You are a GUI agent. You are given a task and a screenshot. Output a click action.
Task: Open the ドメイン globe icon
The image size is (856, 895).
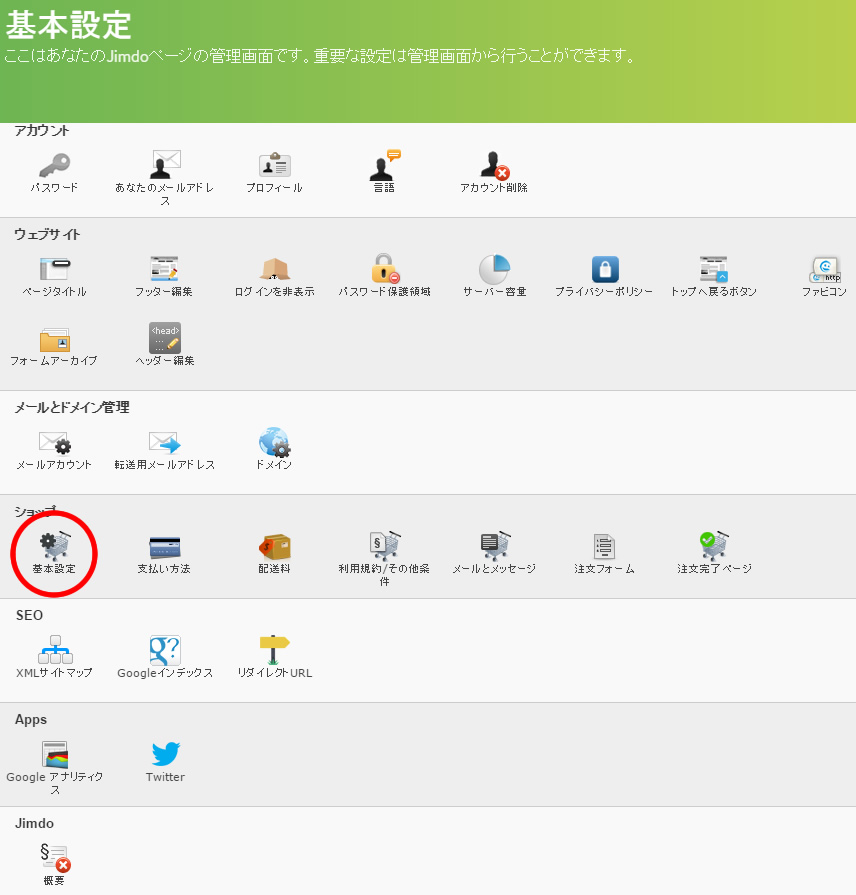coord(274,442)
